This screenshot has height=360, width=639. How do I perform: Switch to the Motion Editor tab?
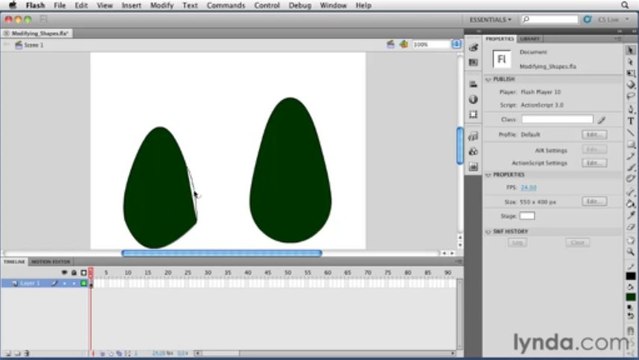coord(51,262)
